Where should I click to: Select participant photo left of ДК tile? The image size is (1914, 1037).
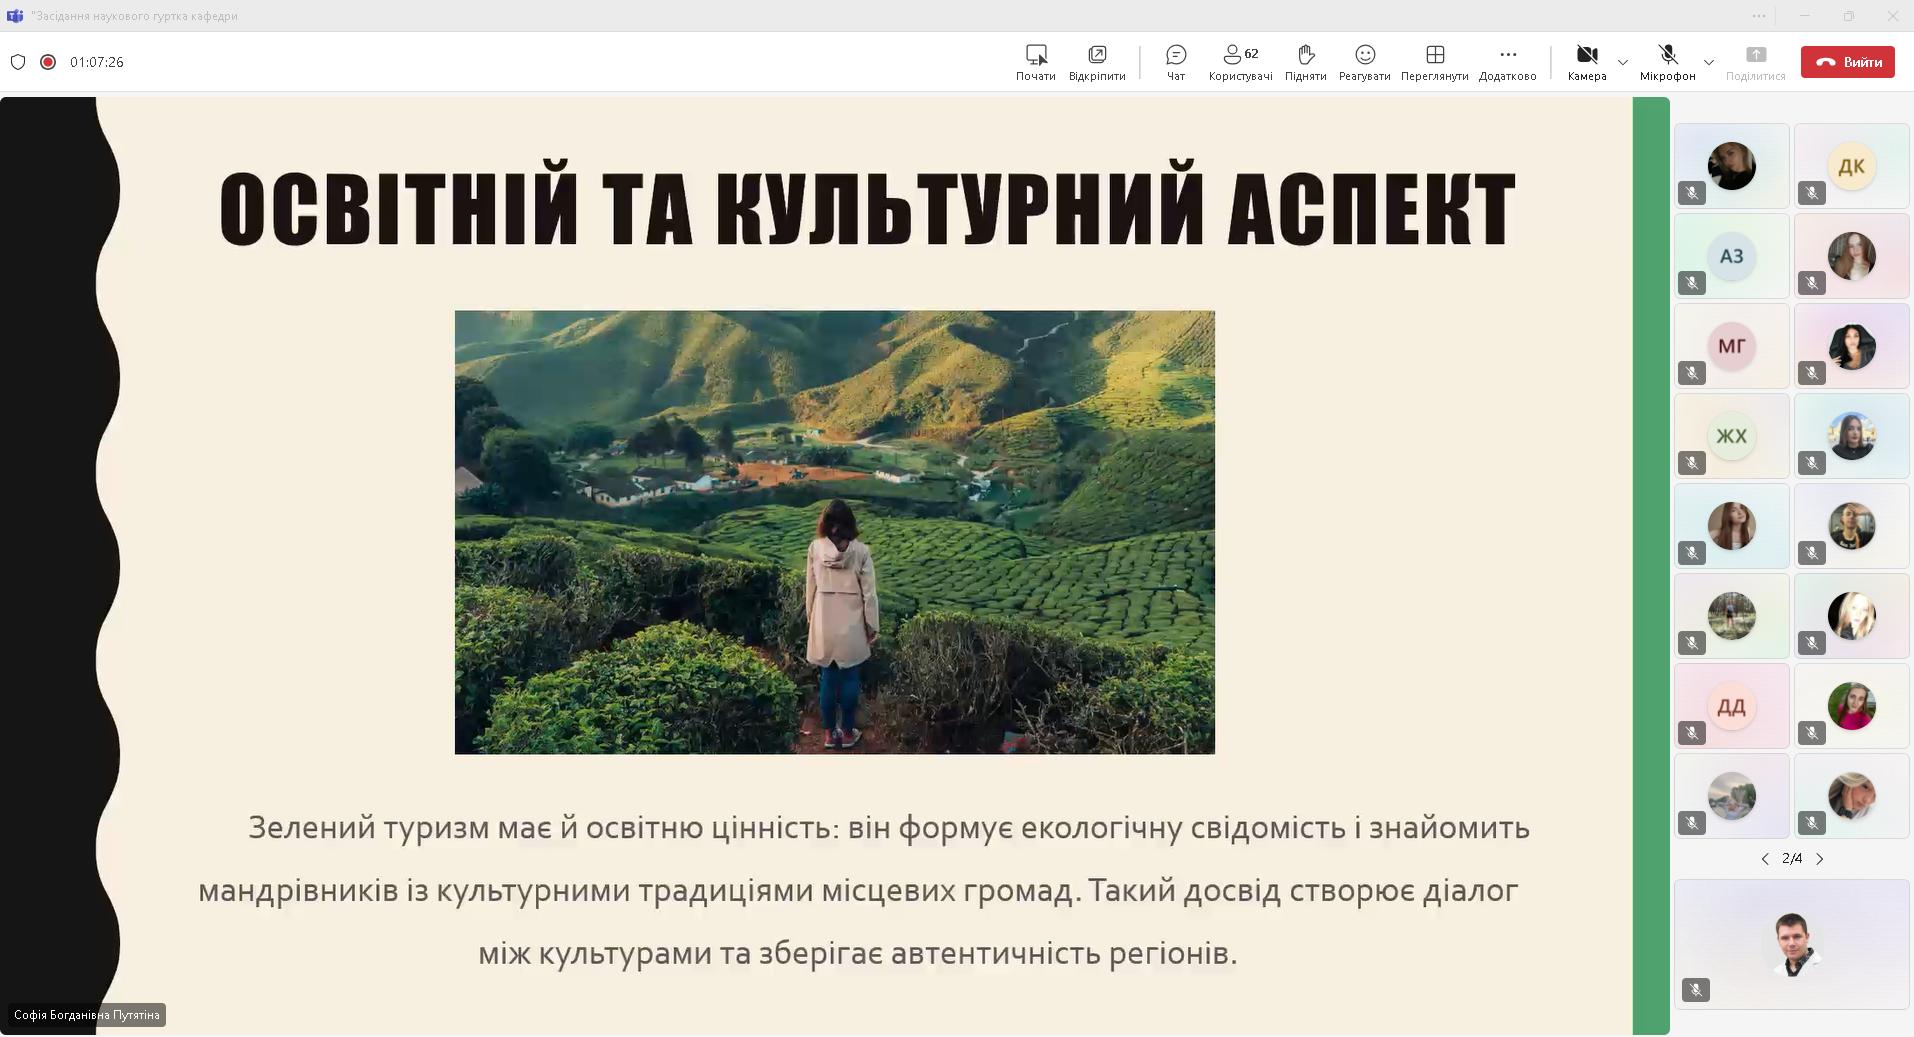(x=1732, y=166)
